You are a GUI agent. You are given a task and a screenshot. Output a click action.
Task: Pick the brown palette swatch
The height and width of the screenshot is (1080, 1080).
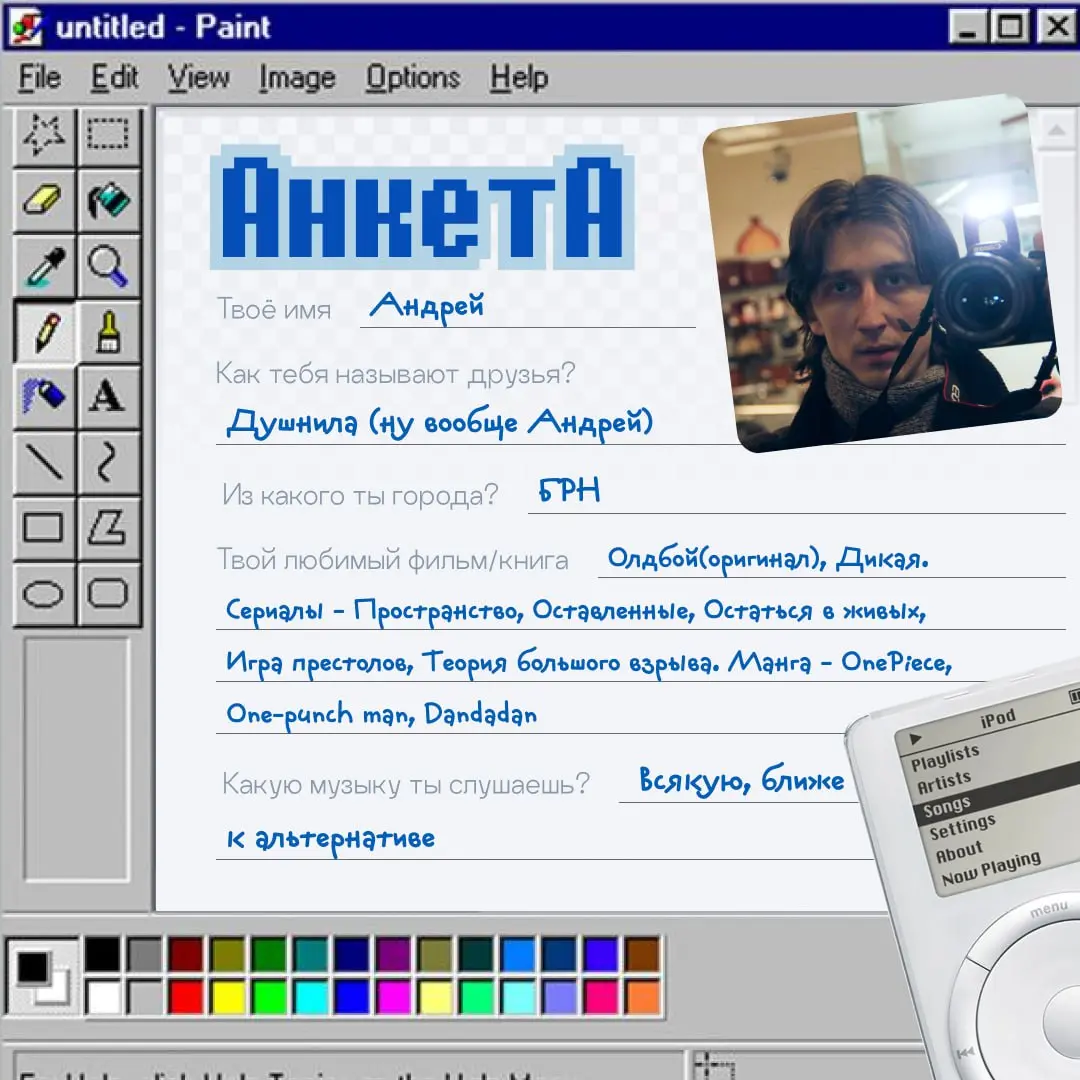(643, 955)
